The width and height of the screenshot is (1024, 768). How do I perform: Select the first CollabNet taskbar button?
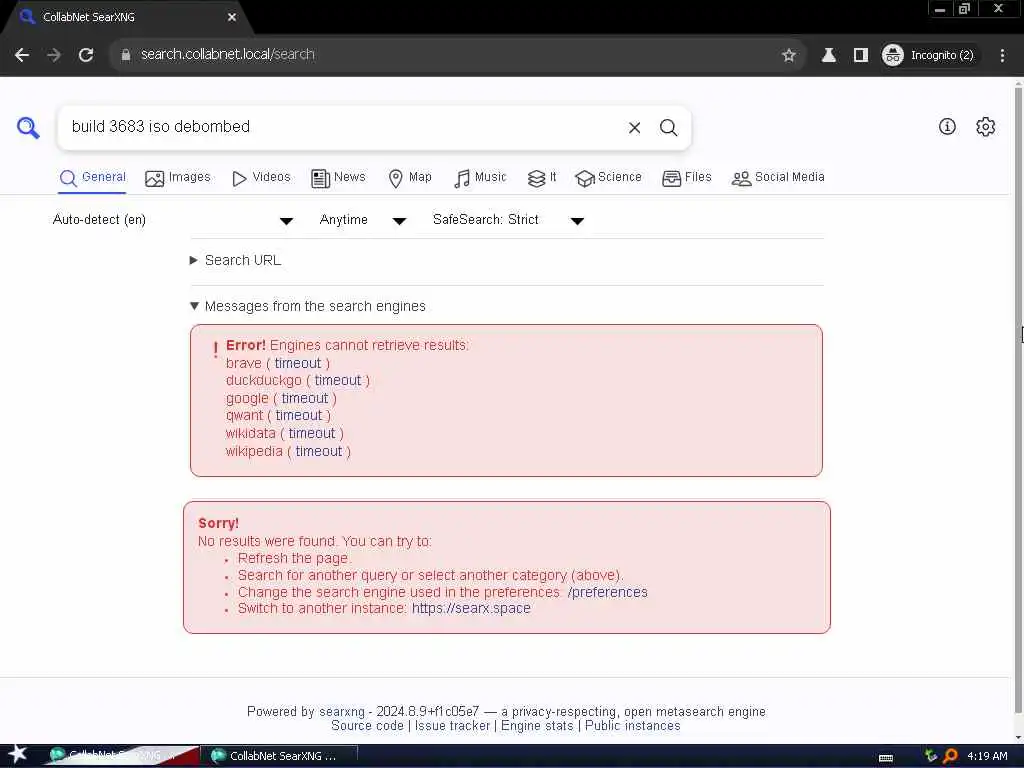click(121, 756)
